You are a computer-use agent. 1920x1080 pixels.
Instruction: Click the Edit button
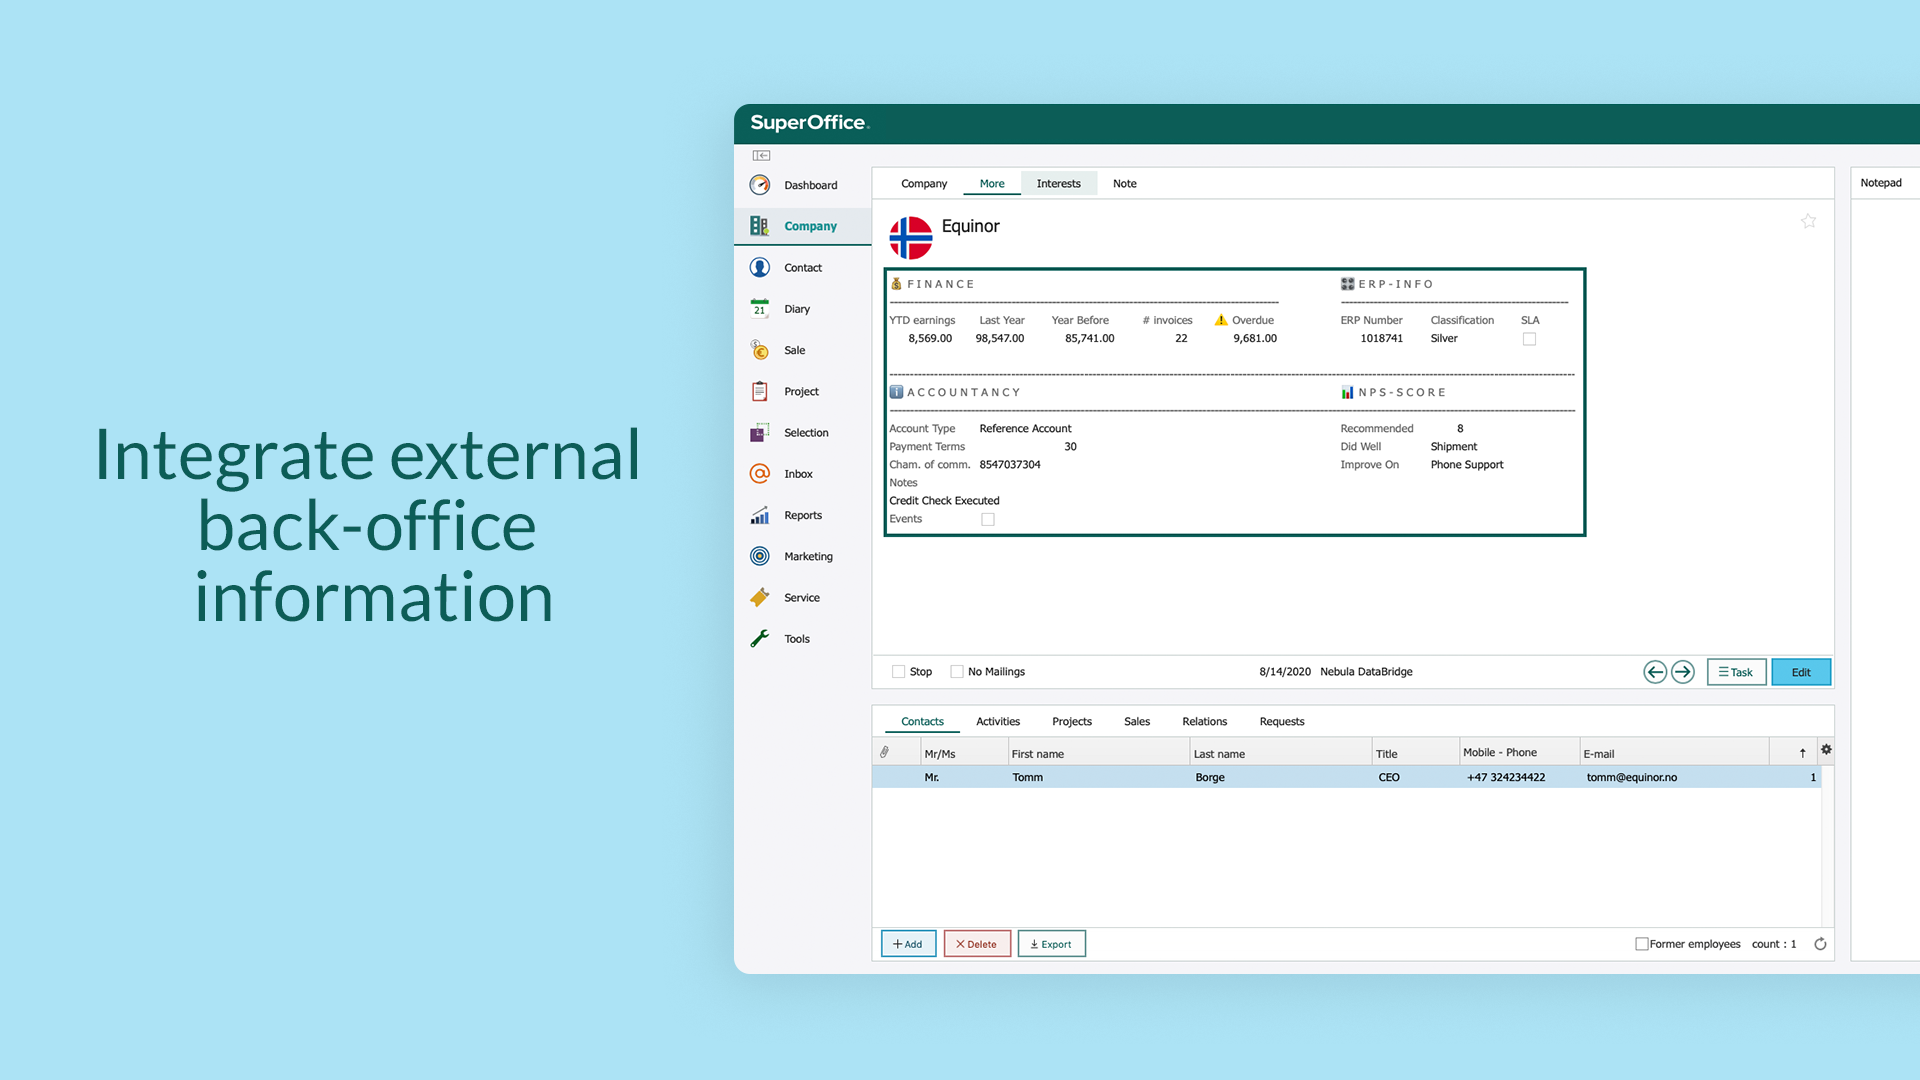pos(1801,672)
